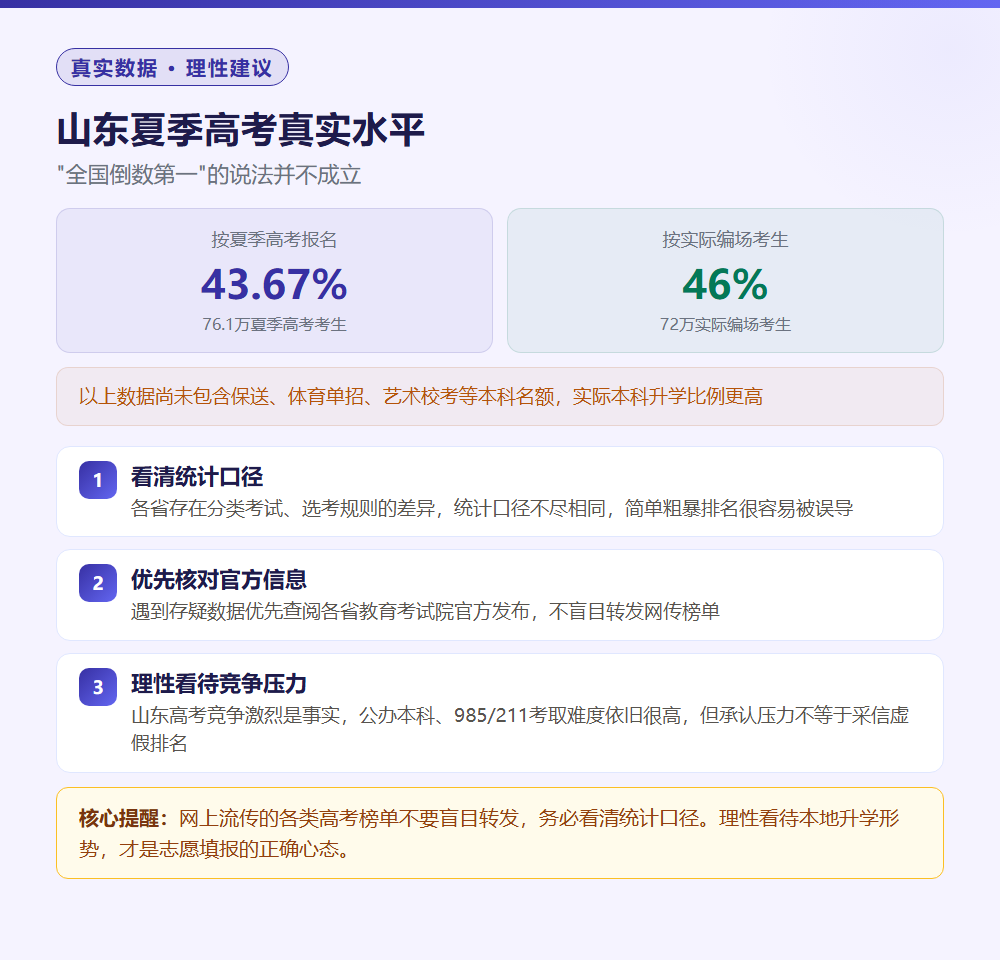Click the description starting 山东高考竞争激烈
The width and height of the screenshot is (1000, 960).
click(520, 729)
